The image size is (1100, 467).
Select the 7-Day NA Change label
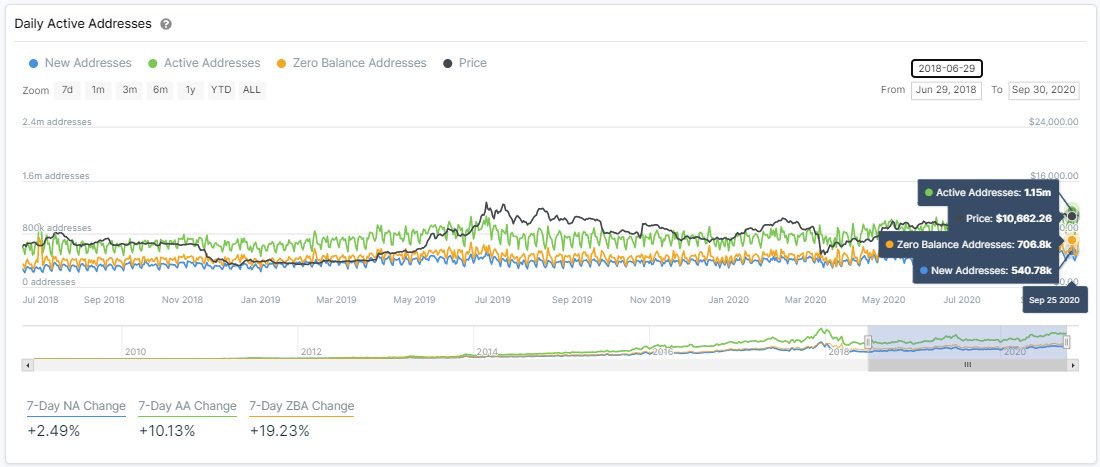[76, 406]
